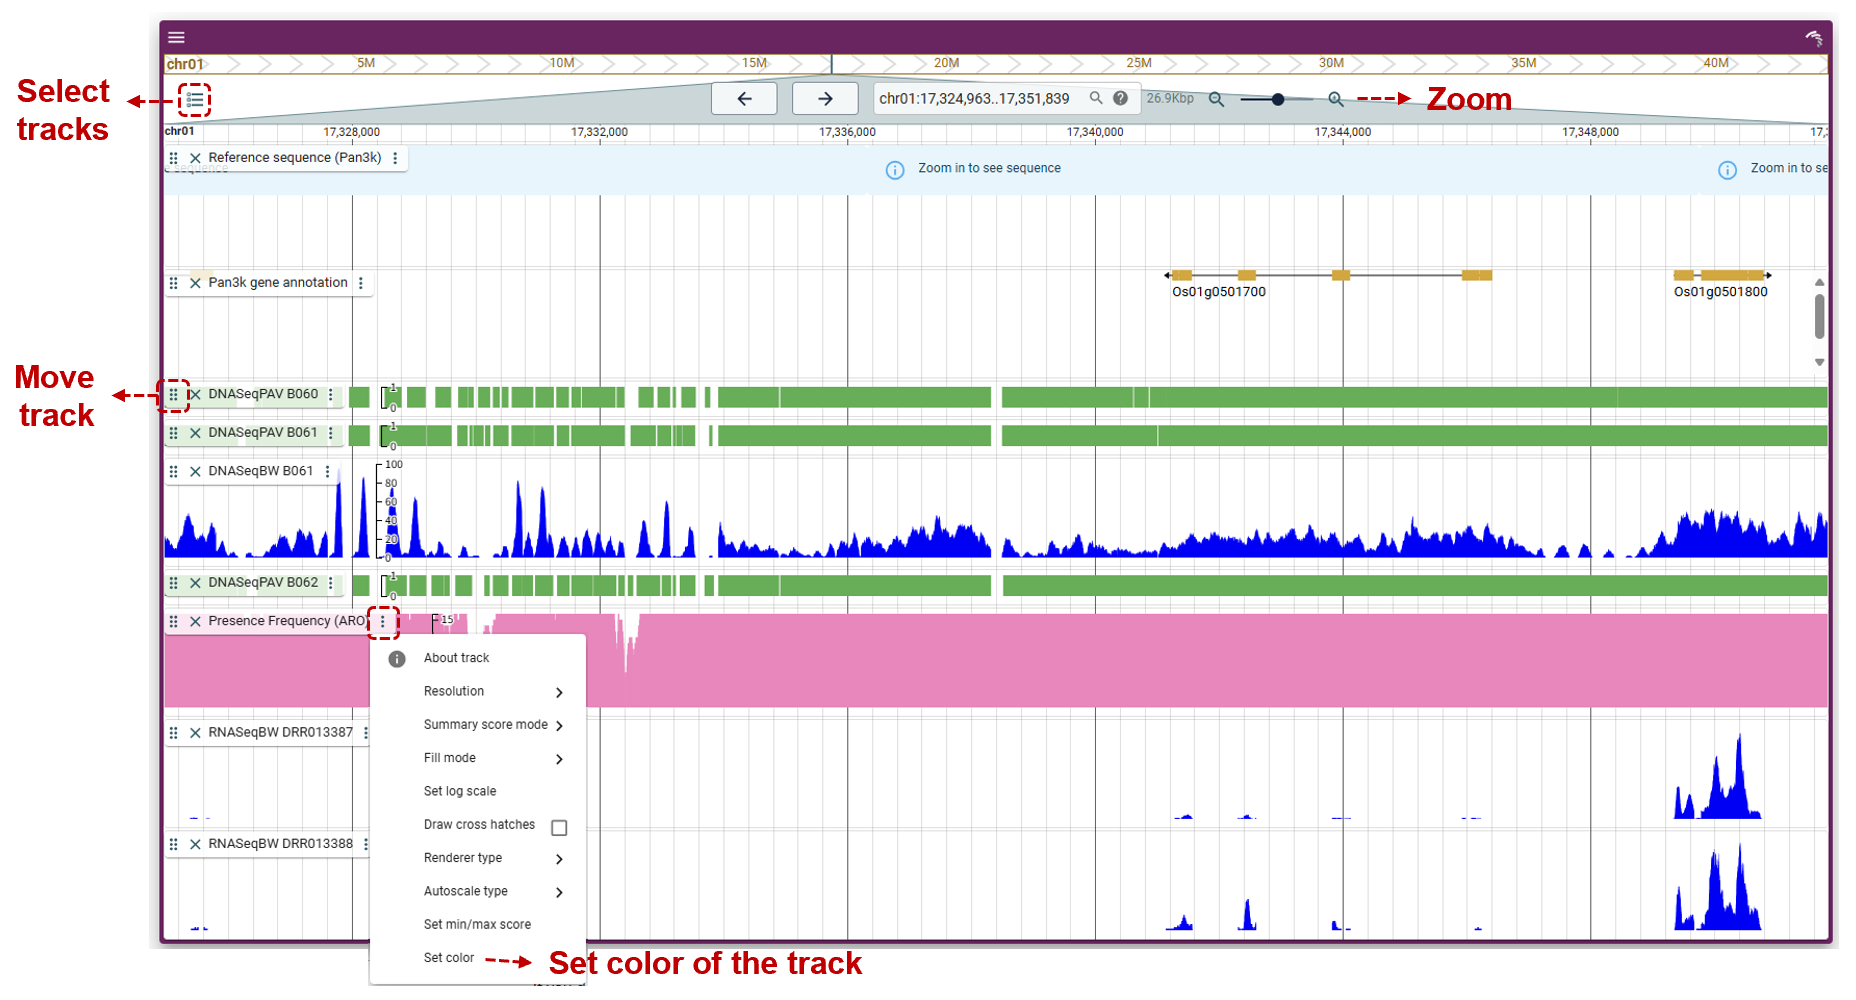Click the zoom level slider handle
Viewport: 1856px width, 1000px height.
coord(1278,99)
